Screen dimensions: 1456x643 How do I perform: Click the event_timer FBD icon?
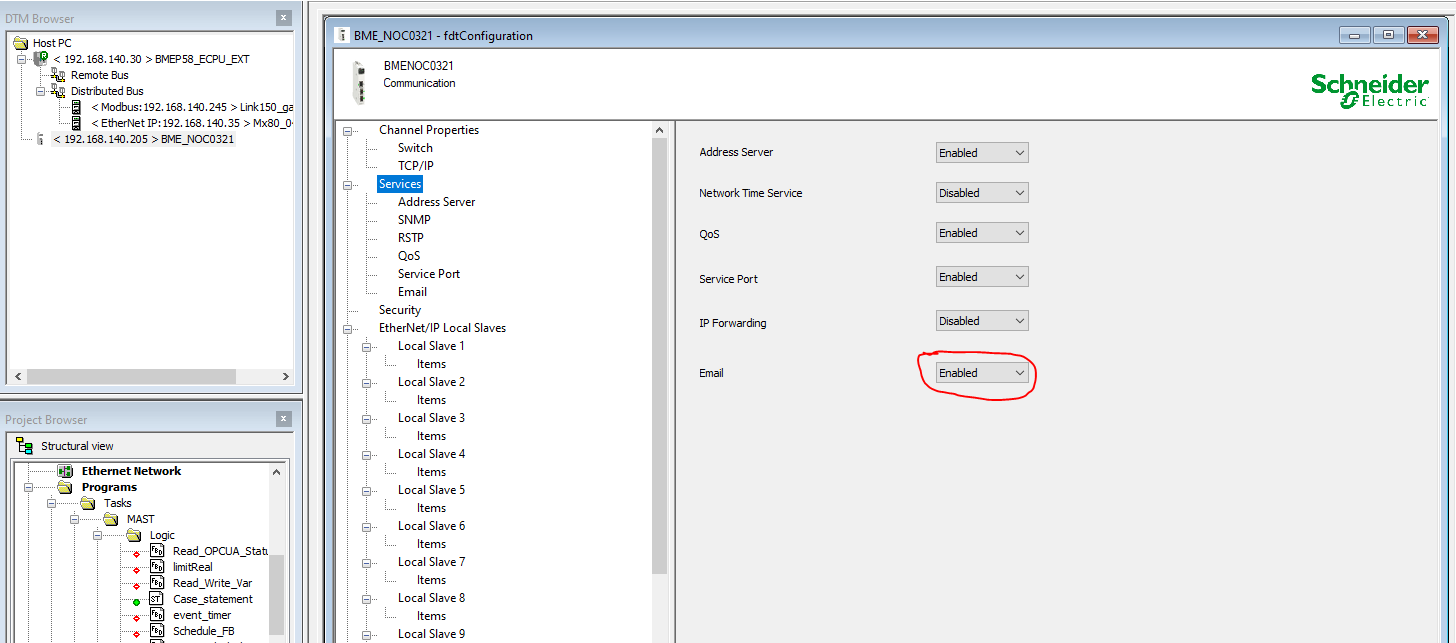157,615
